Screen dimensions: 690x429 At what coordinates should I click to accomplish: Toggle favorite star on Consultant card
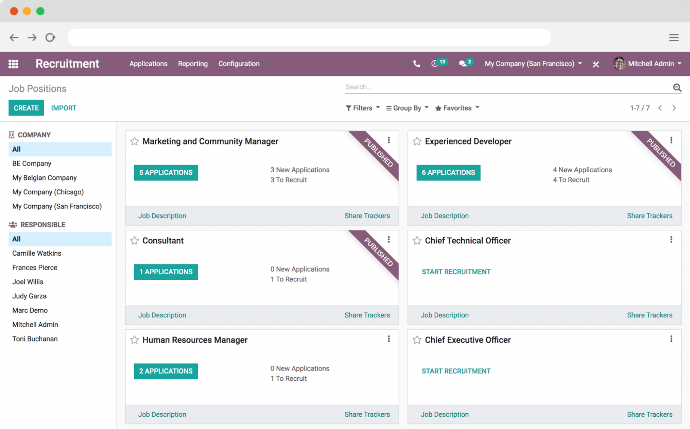click(134, 241)
